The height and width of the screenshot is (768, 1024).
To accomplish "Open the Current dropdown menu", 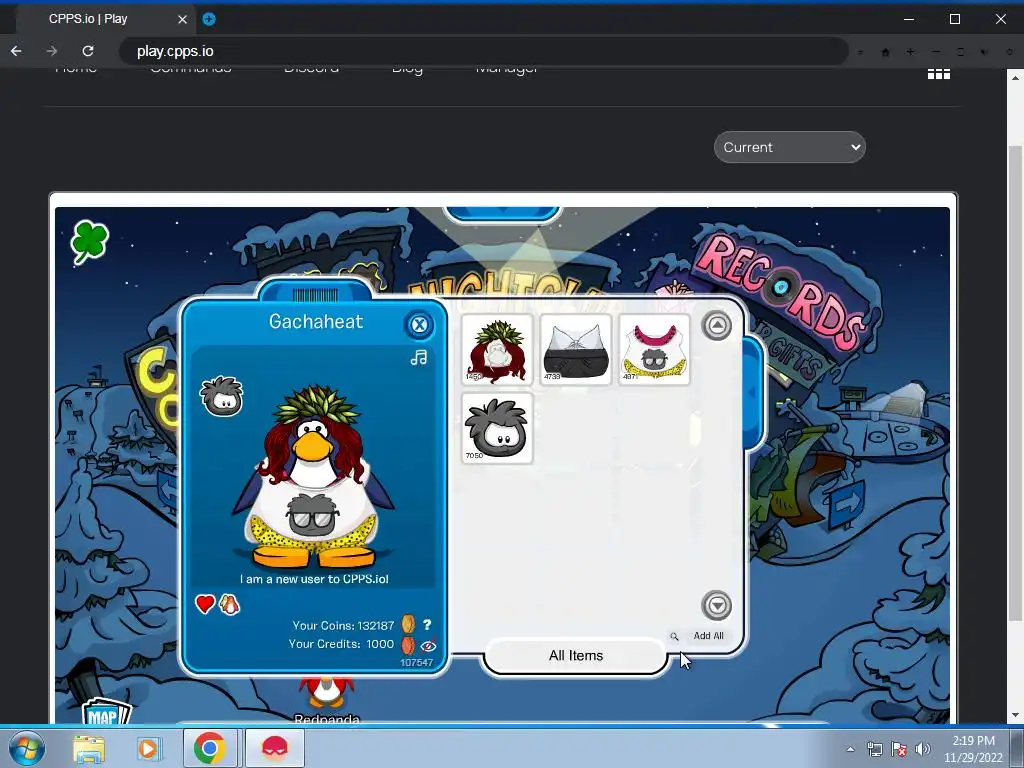I will 790,147.
